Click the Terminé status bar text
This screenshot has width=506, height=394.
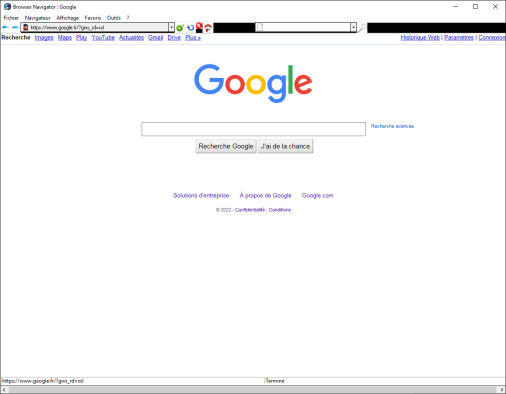click(275, 381)
